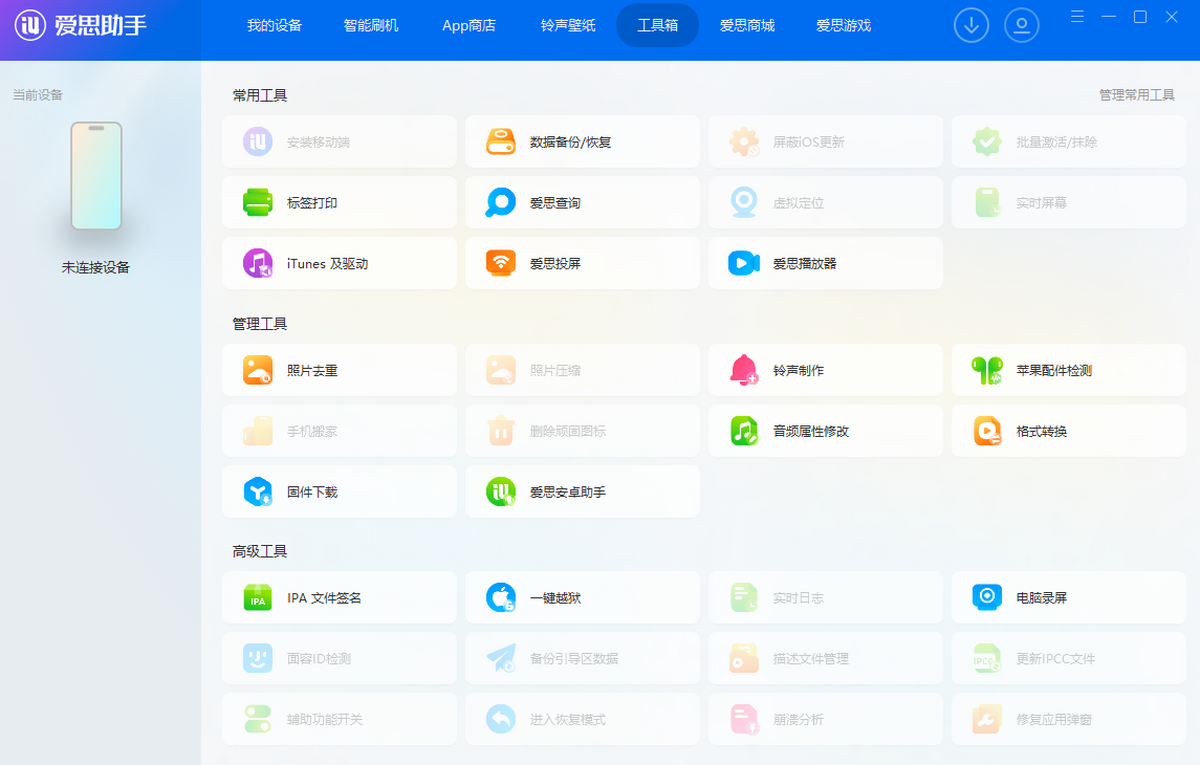Open the 安装移动端 tool icon
Screen dimensions: 1200x765
258,141
